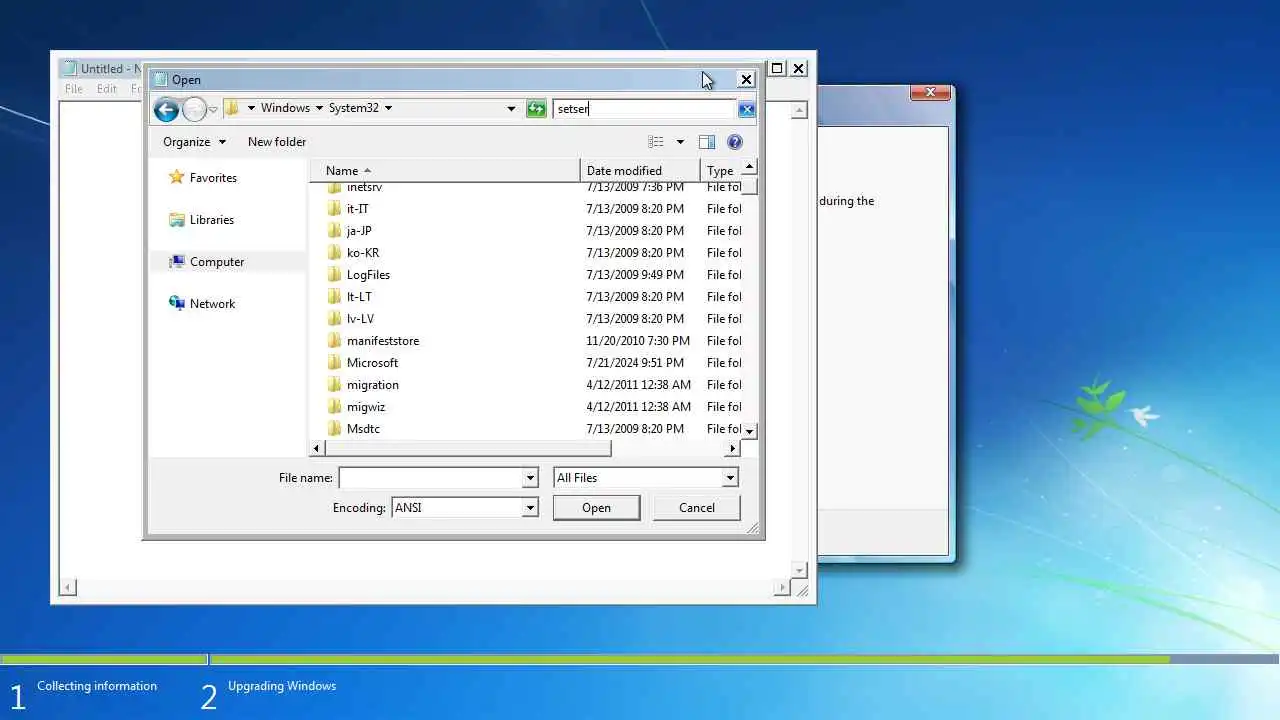Open the Edit menu in Notepad
Screen dimensions: 1280x720
tap(107, 89)
